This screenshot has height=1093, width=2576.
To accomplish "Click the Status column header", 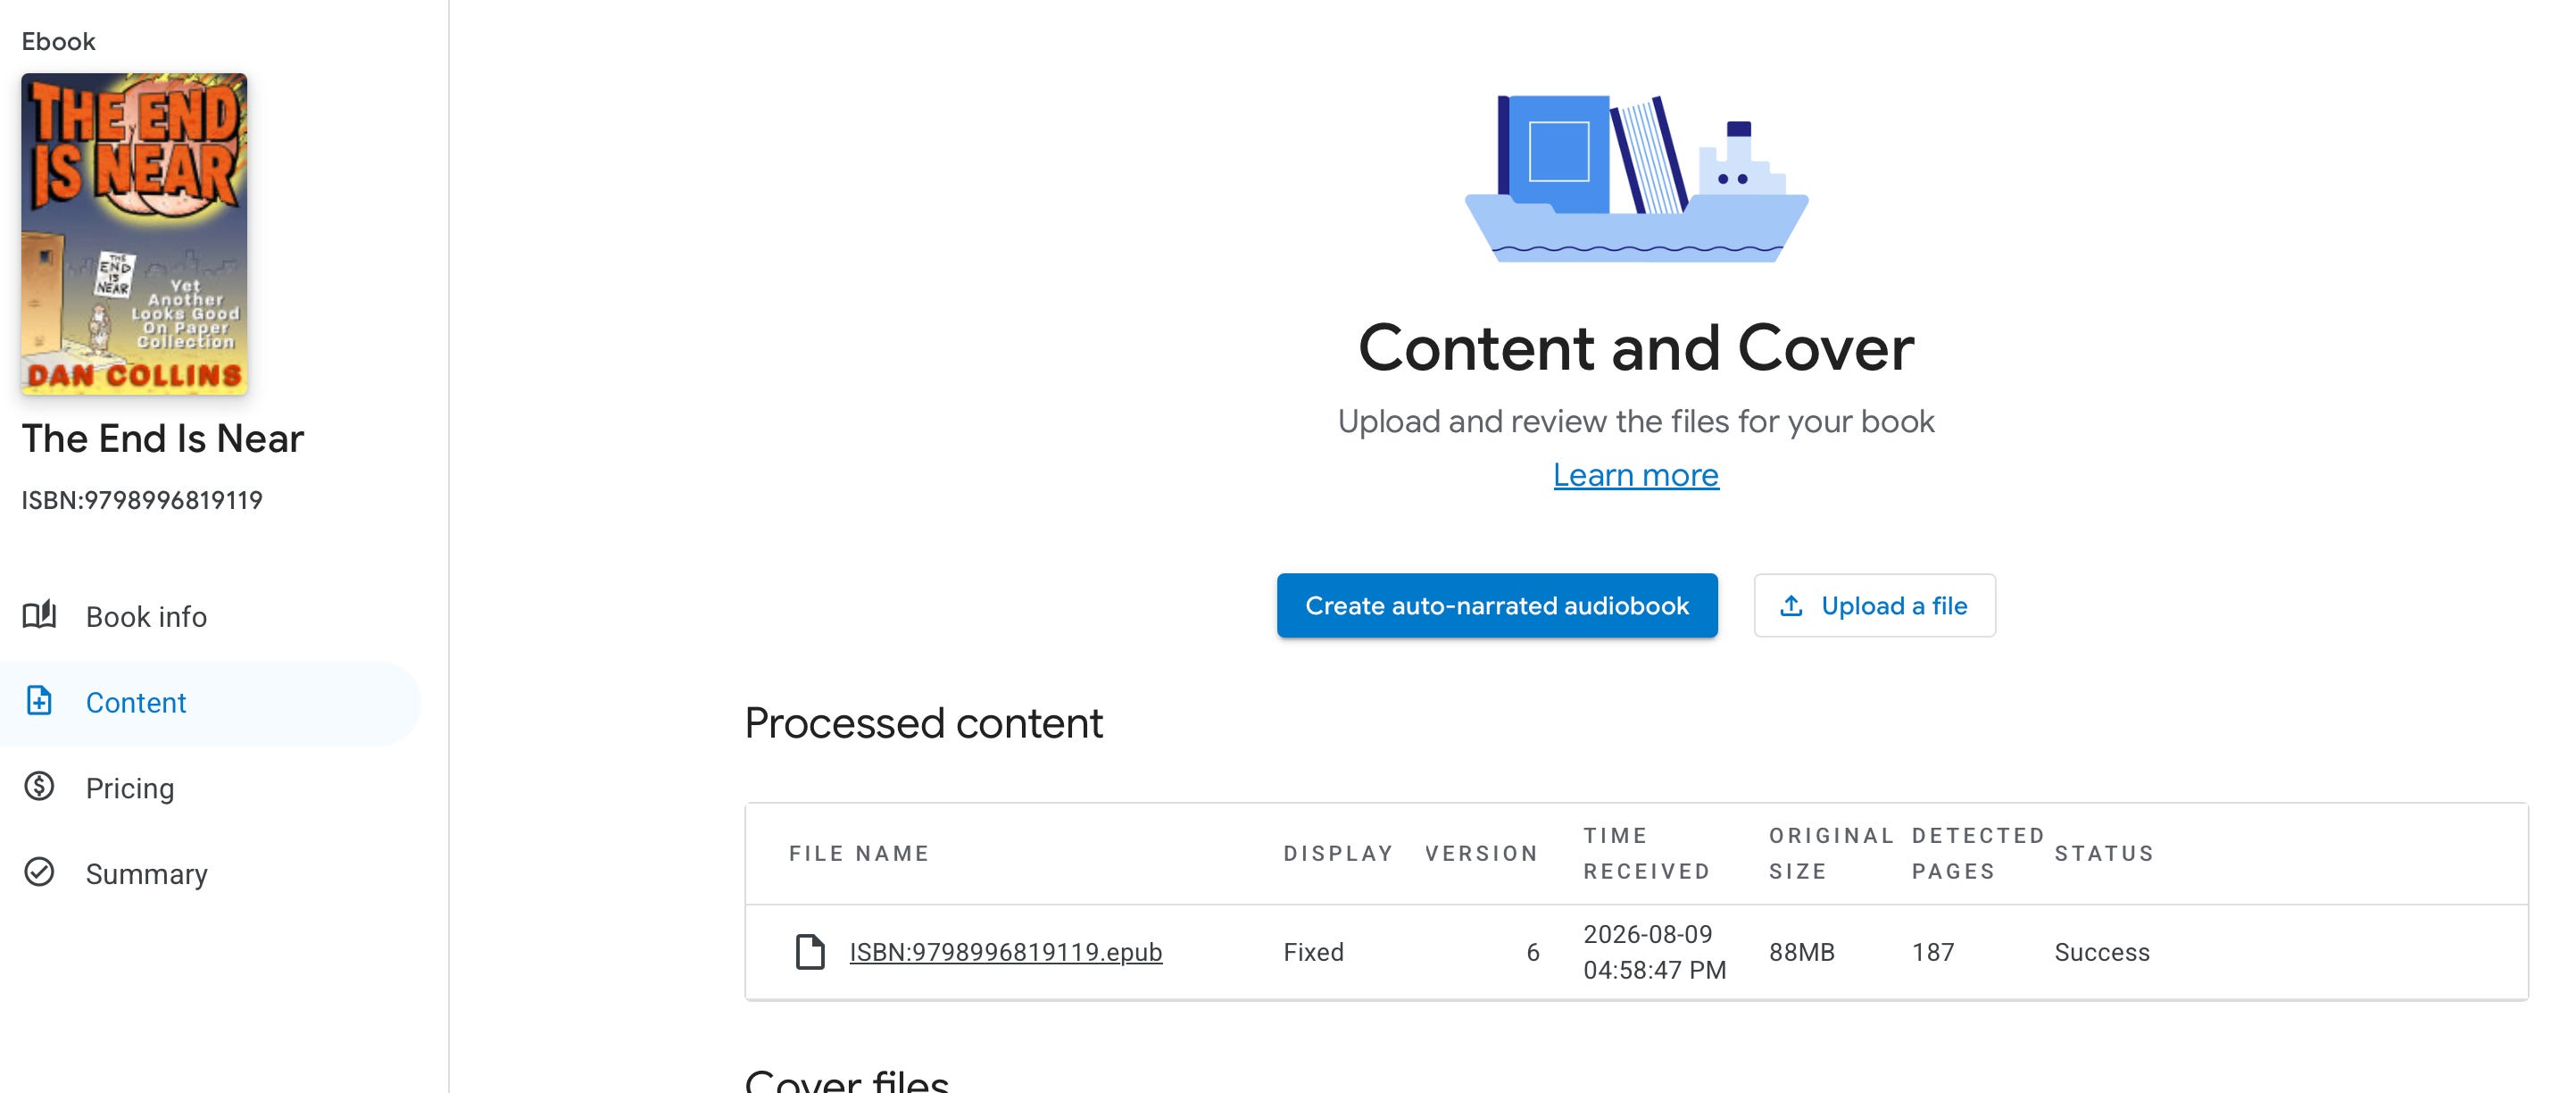I will click(x=2104, y=853).
